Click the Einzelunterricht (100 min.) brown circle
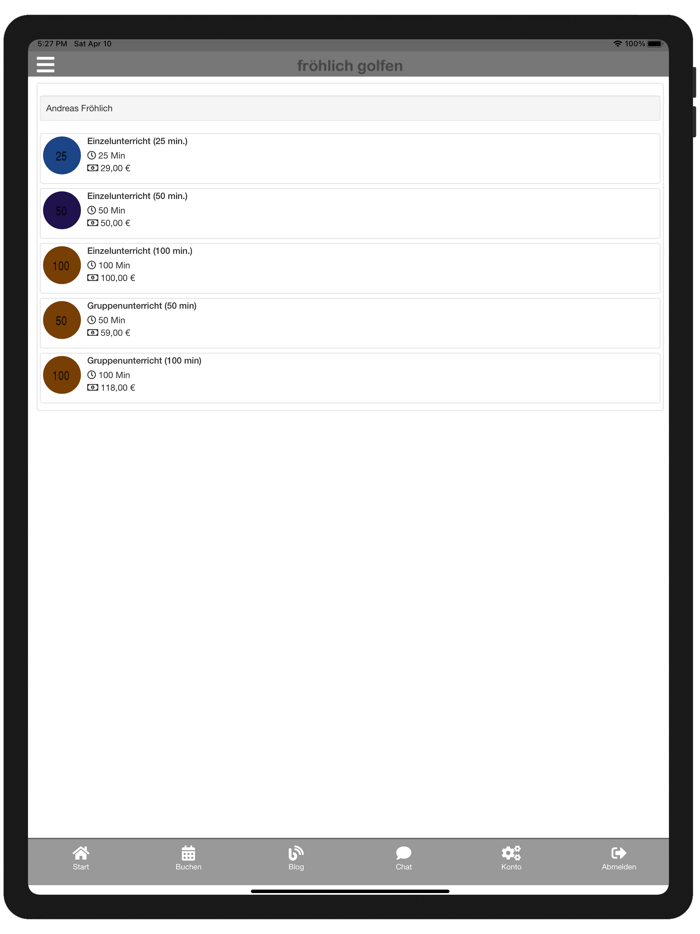This screenshot has height=934, width=700. tap(62, 265)
